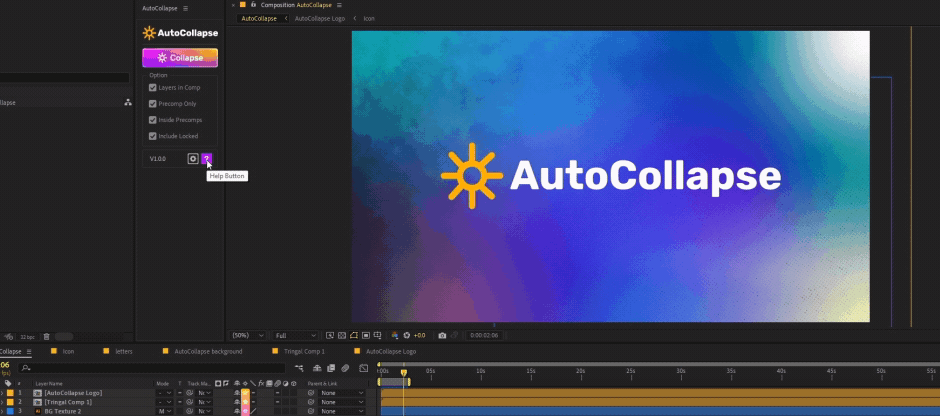Toggle the composition viewer lock icon
Viewport: 940px width, 416px height.
[253, 5]
